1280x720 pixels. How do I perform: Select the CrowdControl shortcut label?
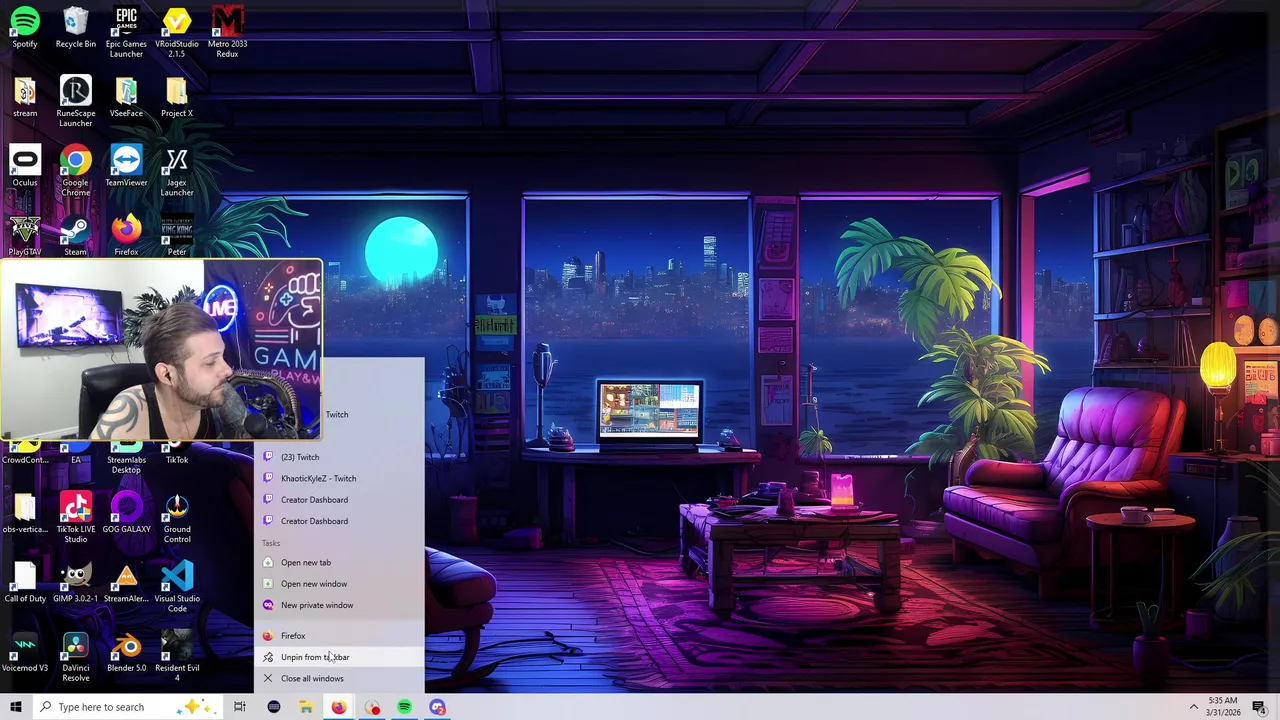25,460
